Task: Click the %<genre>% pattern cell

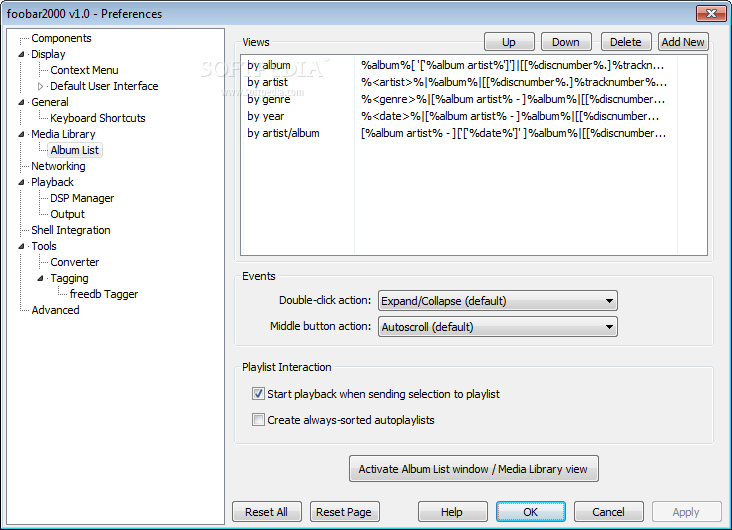Action: click(x=514, y=99)
